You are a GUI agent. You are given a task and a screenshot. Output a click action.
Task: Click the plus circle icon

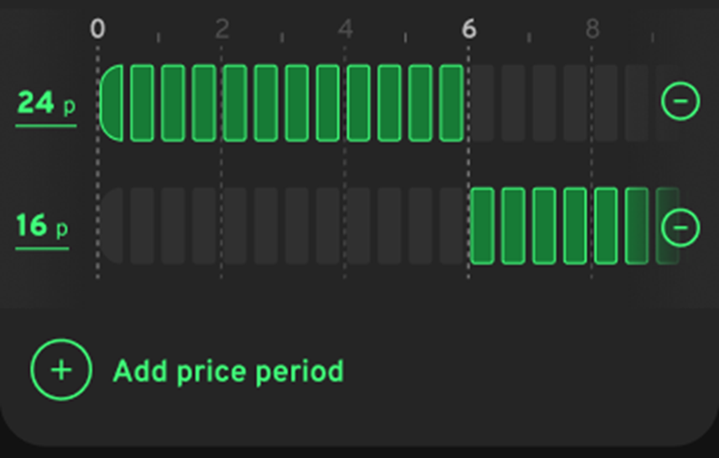click(61, 370)
